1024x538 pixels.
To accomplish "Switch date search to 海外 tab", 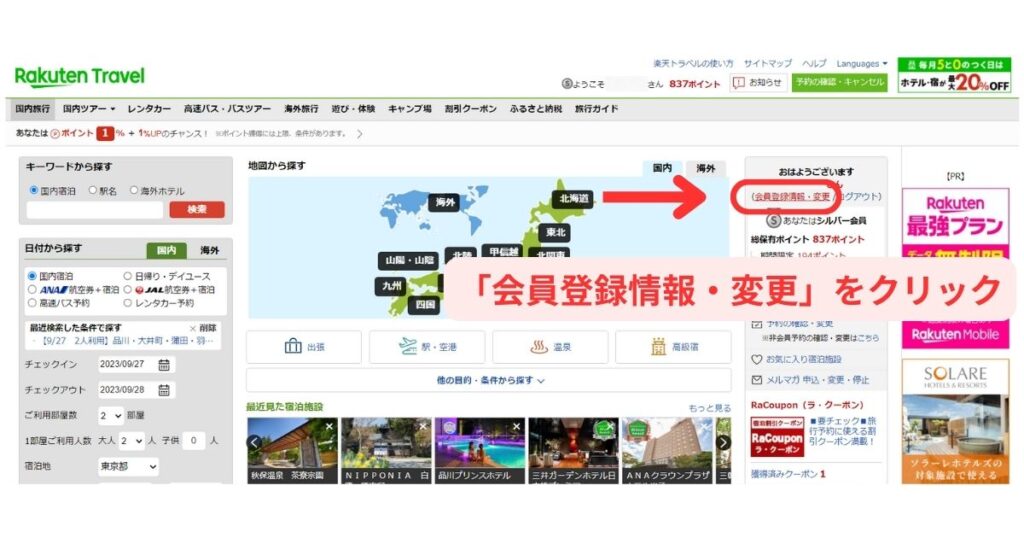I will coord(209,250).
